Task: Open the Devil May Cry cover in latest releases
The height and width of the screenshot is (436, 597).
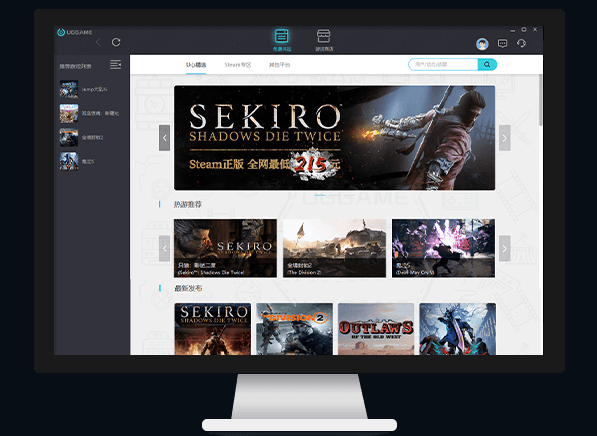Action: (458, 329)
